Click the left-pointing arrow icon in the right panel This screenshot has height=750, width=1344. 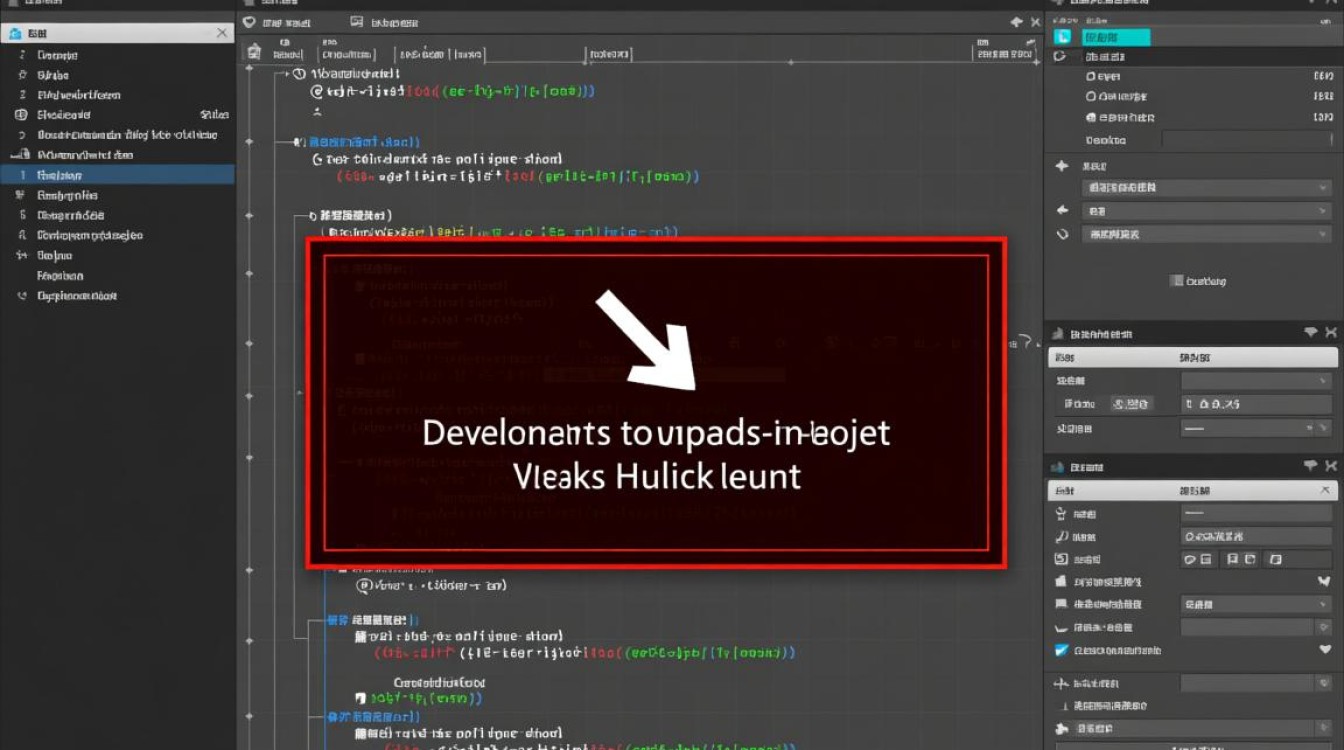coord(1062,211)
